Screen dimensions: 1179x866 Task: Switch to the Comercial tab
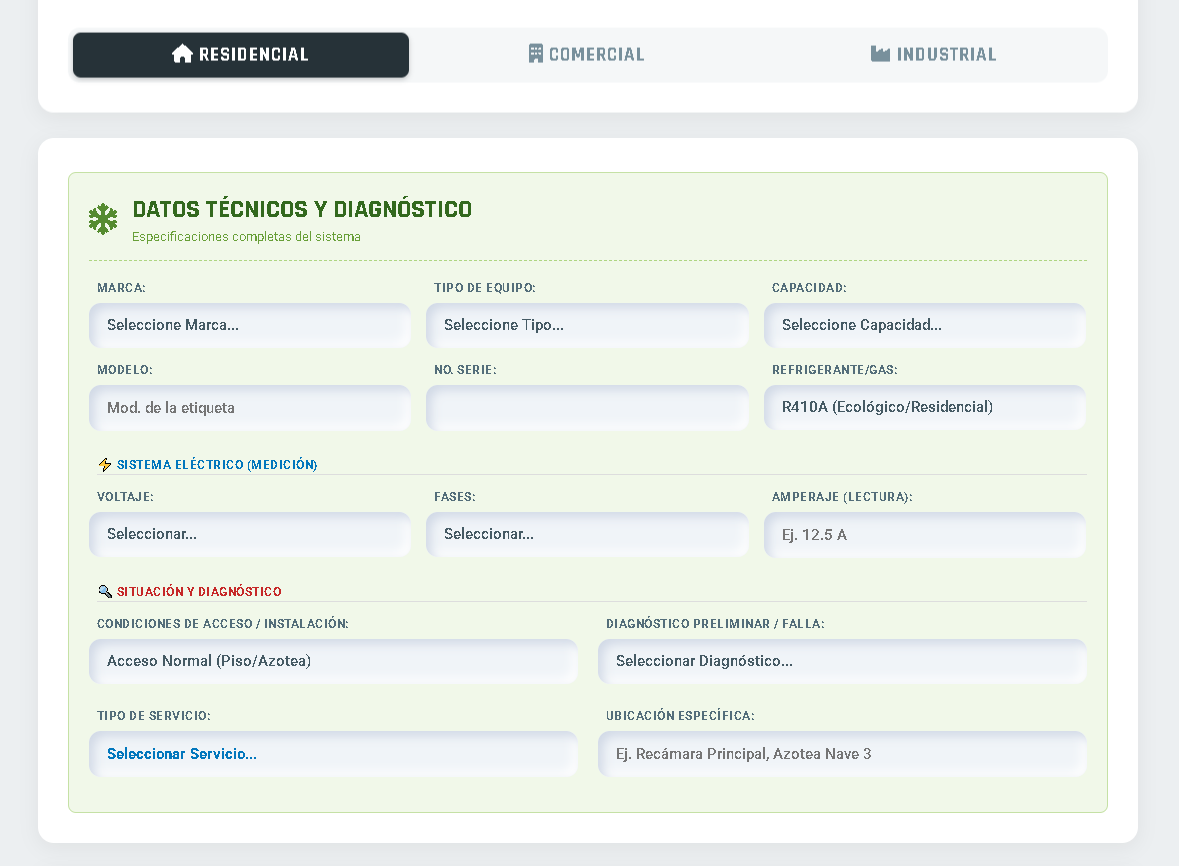(x=587, y=55)
